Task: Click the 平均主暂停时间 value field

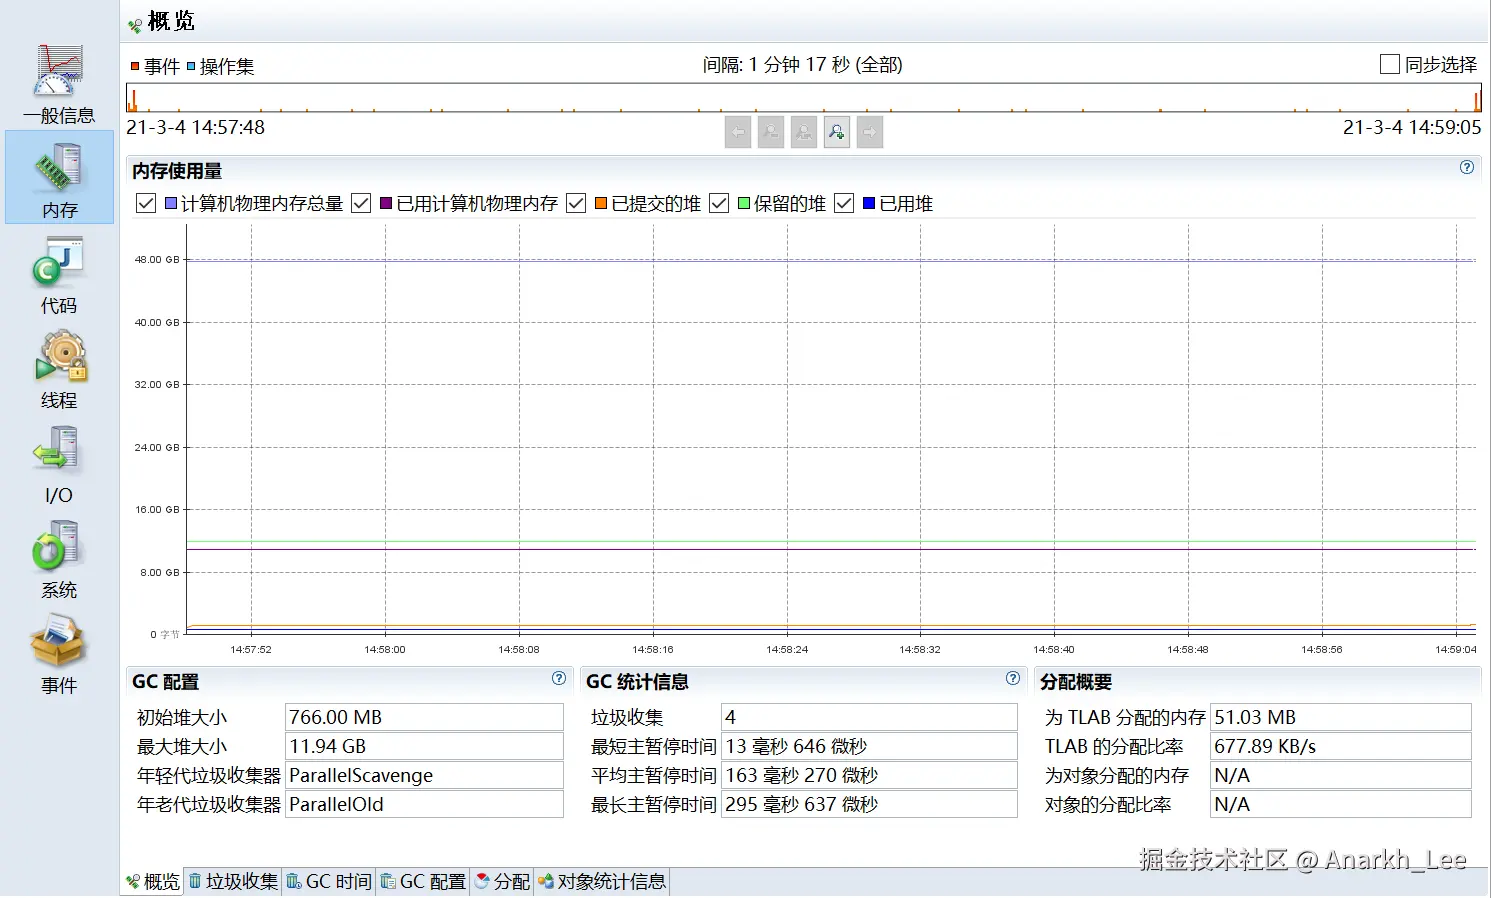Action: point(869,775)
